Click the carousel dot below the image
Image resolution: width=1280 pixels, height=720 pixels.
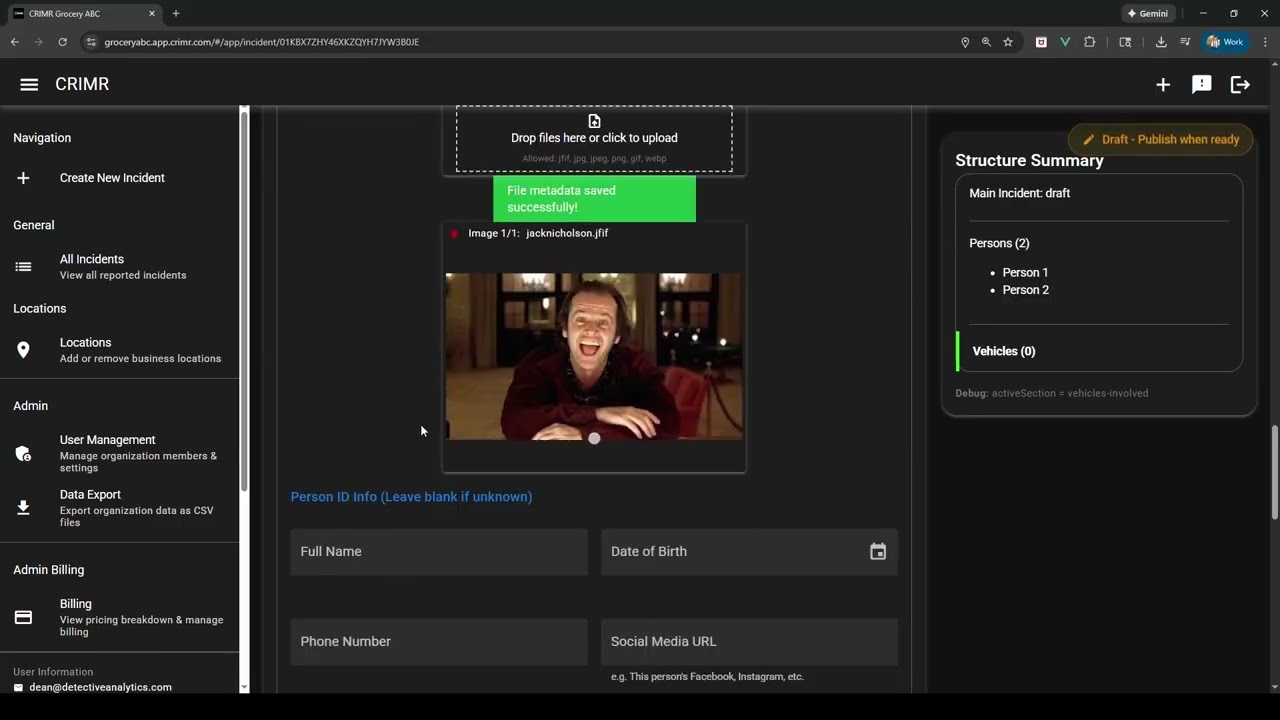point(594,438)
